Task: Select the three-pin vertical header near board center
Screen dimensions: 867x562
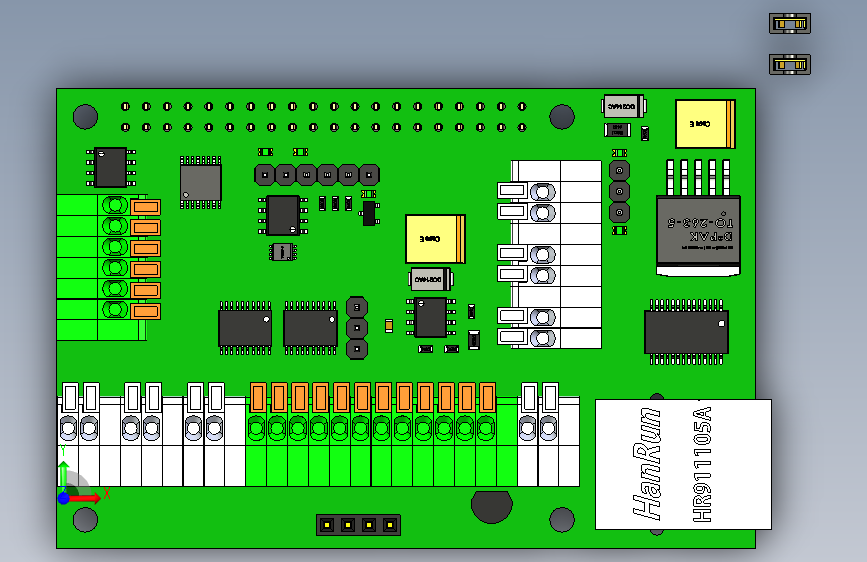Action: [x=357, y=328]
